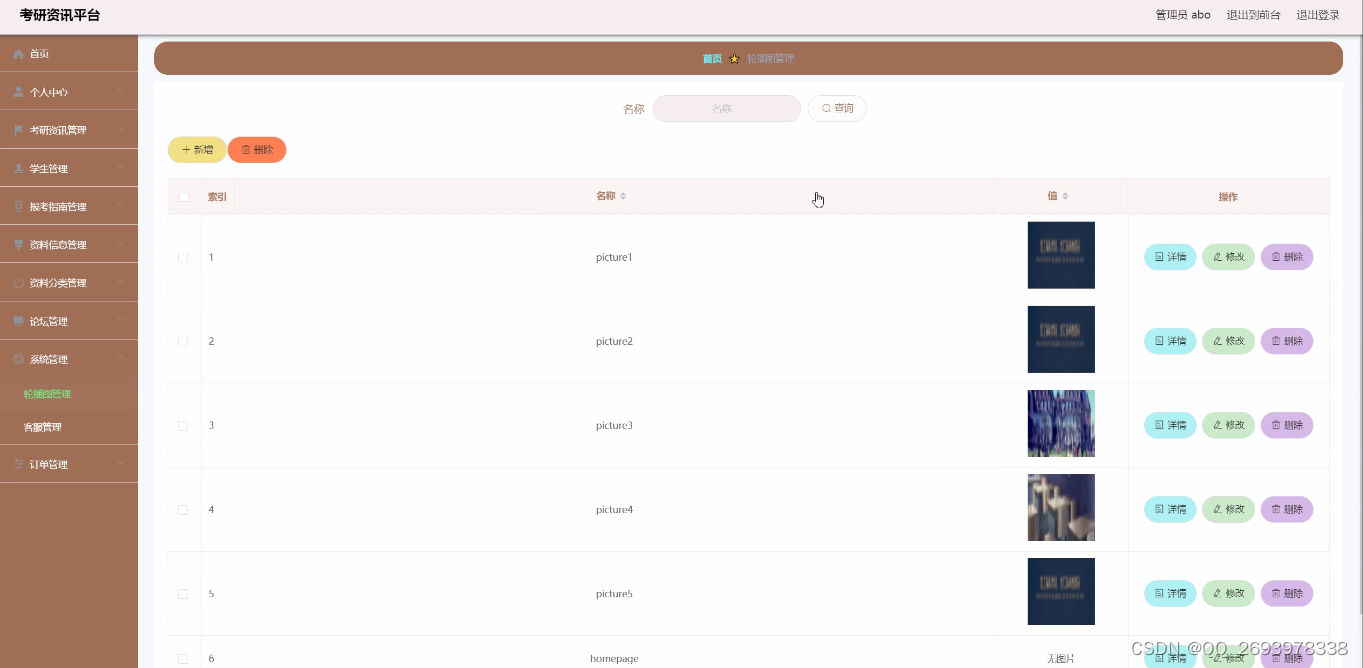
Task: Click the sort arrows on 值 column
Action: [1065, 196]
